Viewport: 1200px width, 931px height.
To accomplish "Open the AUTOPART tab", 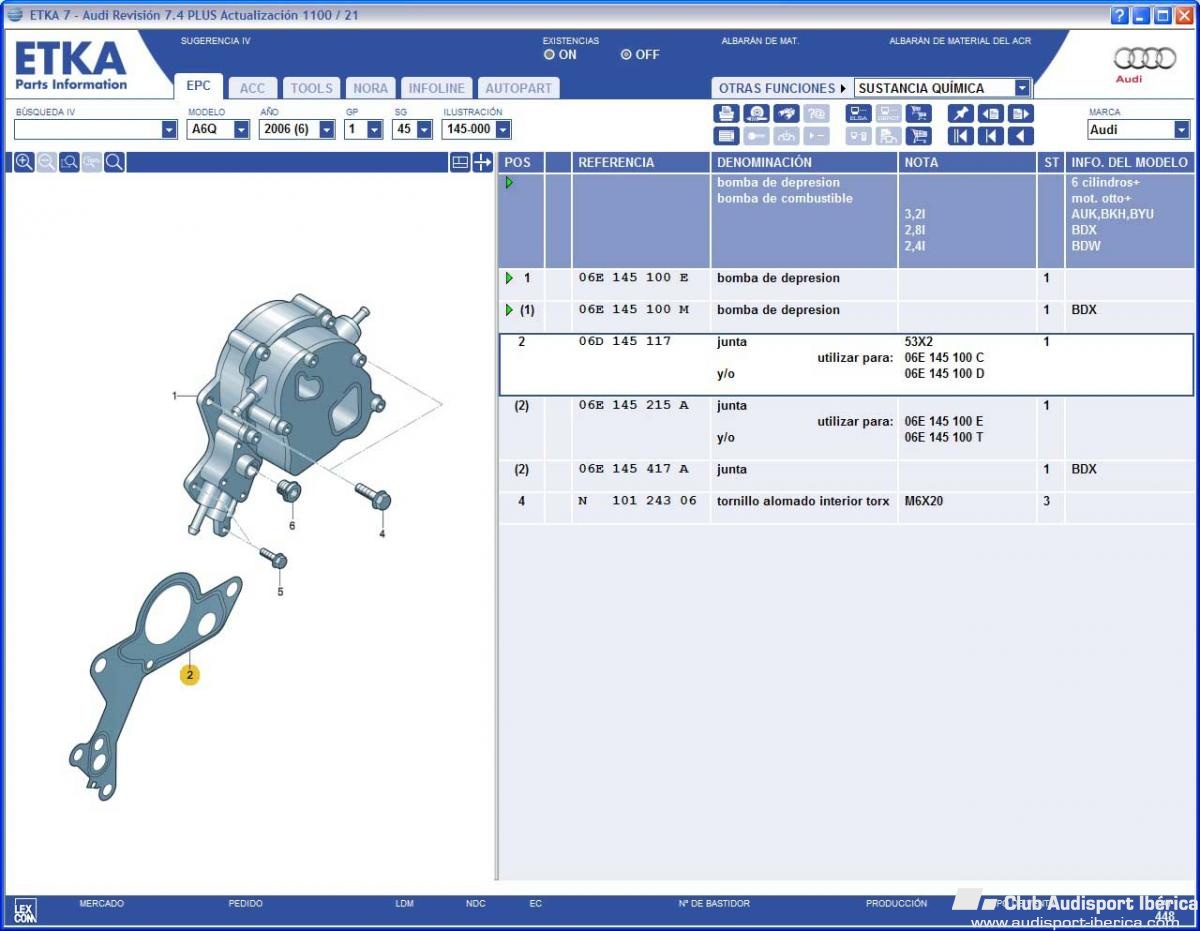I will coord(518,88).
